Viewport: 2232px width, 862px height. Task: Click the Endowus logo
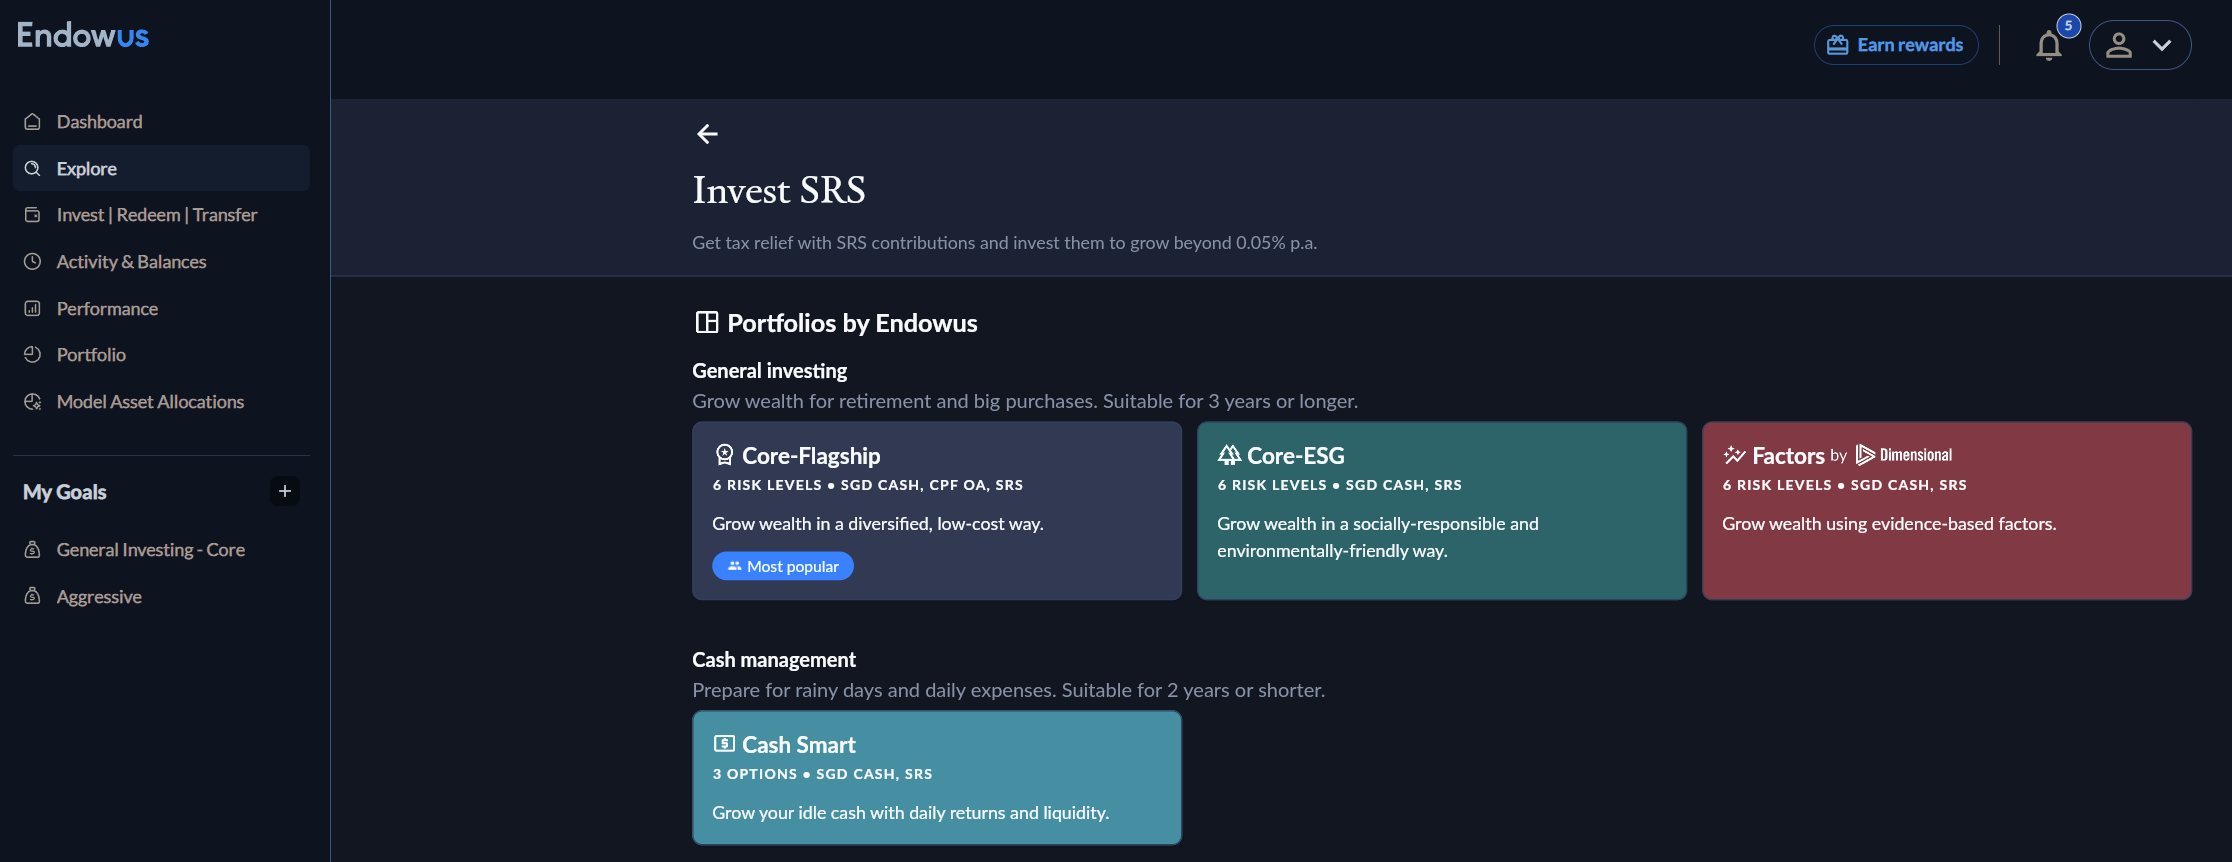82,35
